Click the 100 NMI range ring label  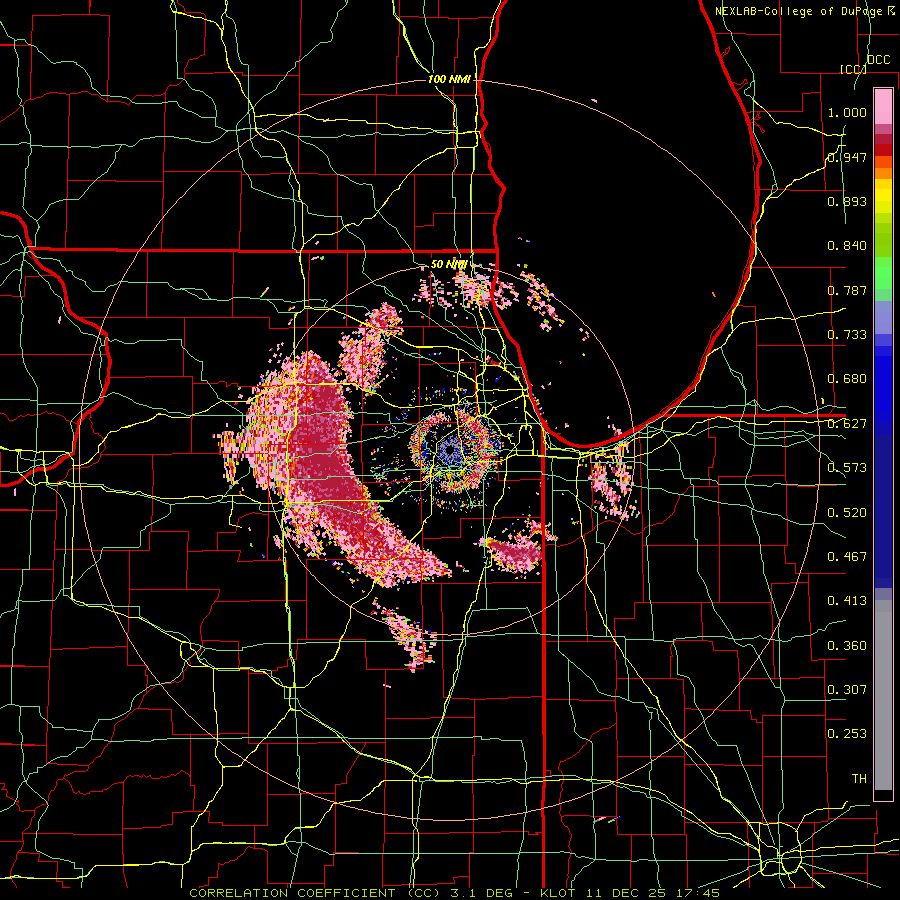point(449,79)
